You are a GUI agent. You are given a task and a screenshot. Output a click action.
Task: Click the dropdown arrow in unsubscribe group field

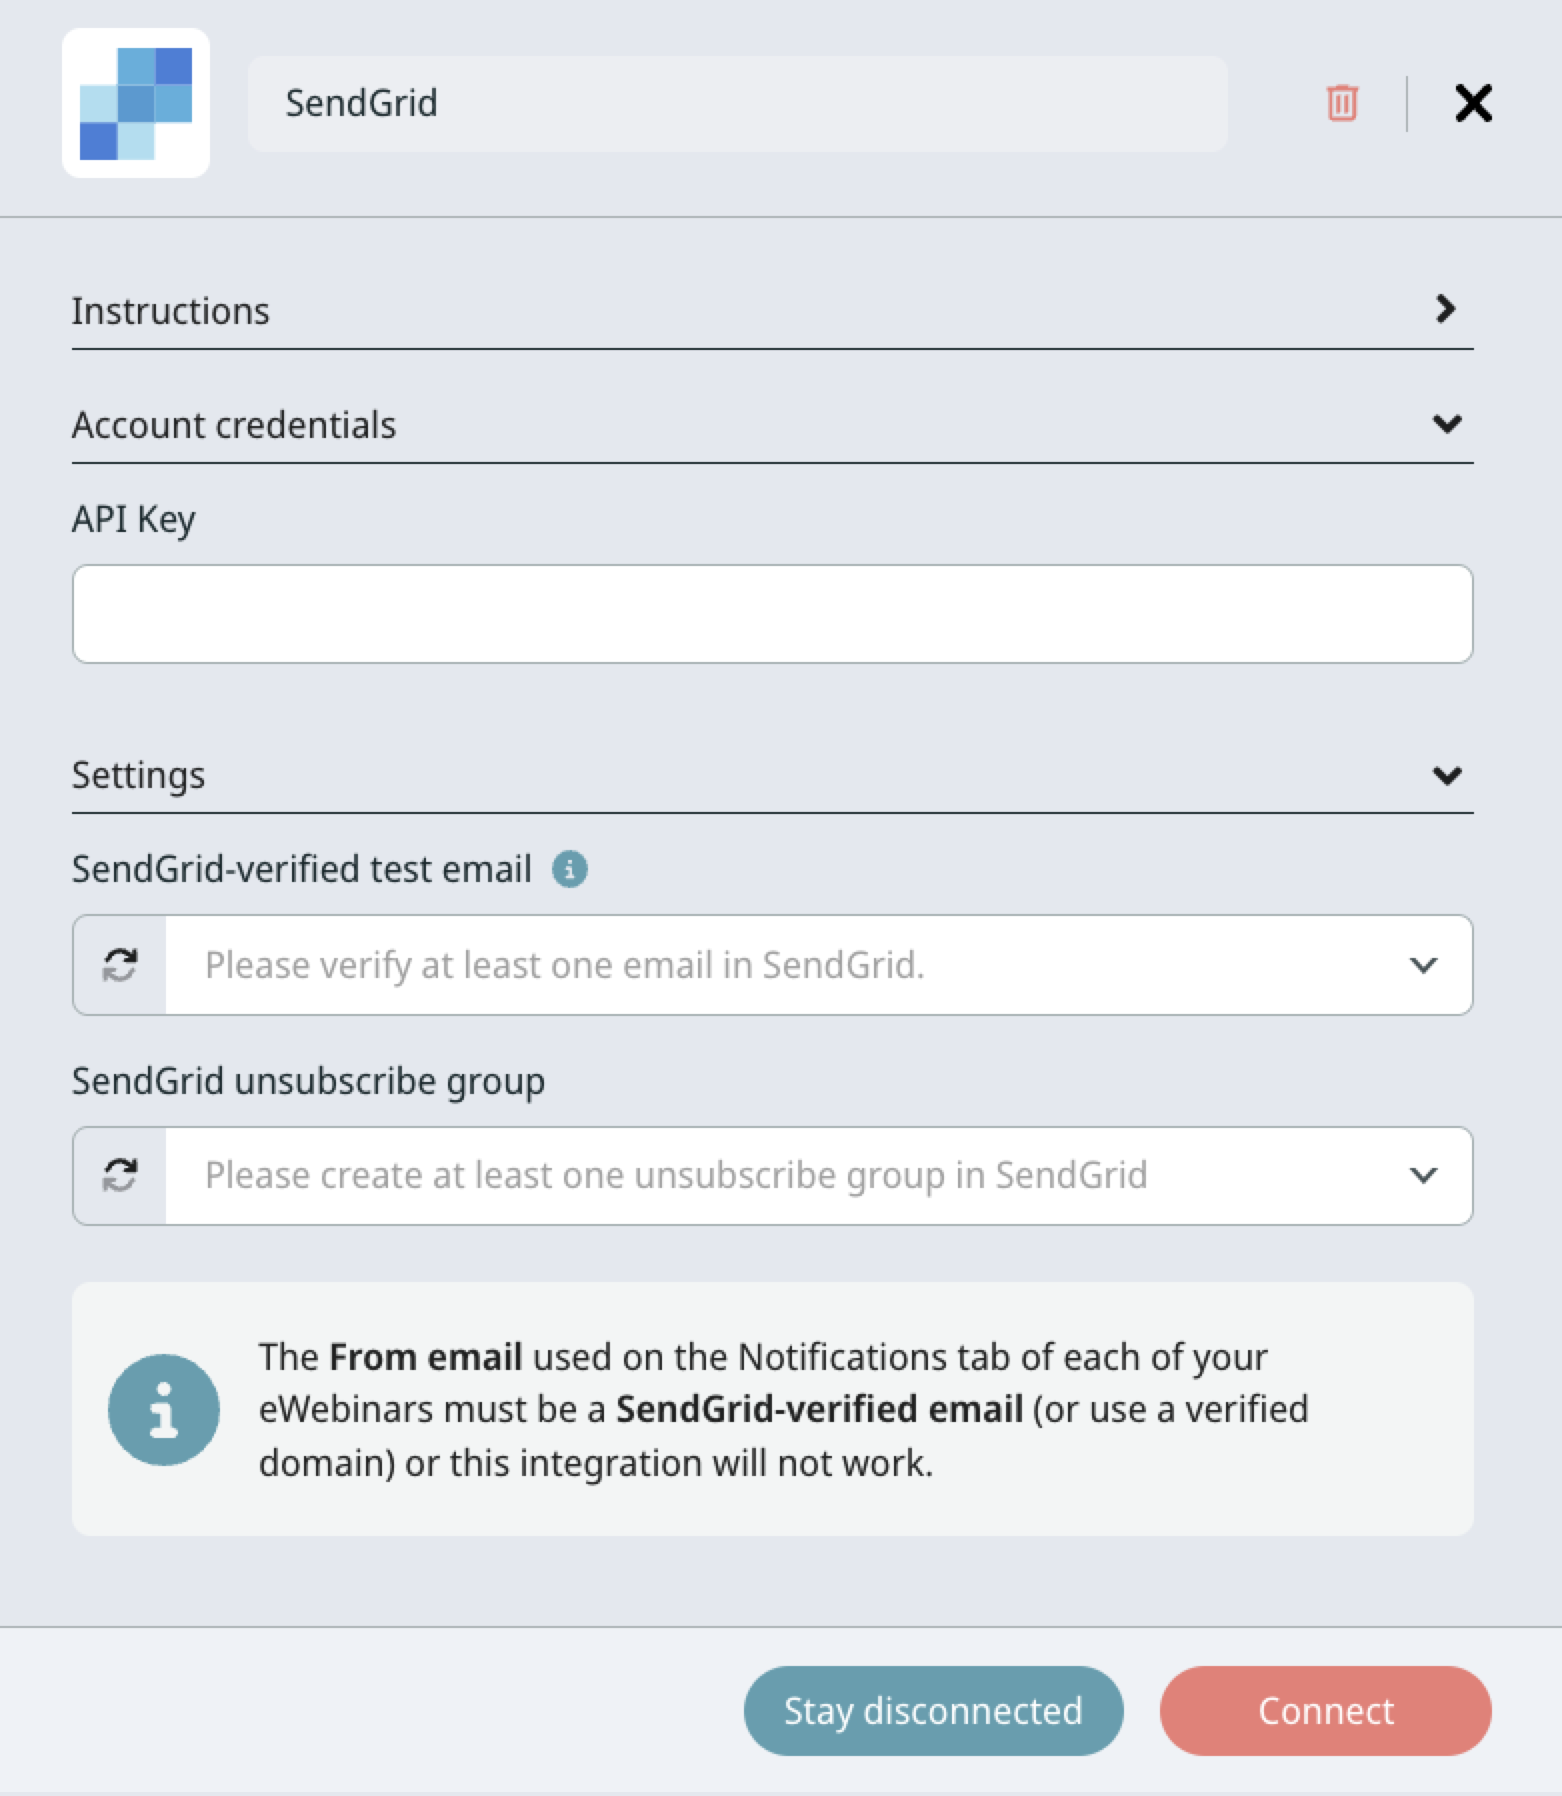(x=1423, y=1175)
